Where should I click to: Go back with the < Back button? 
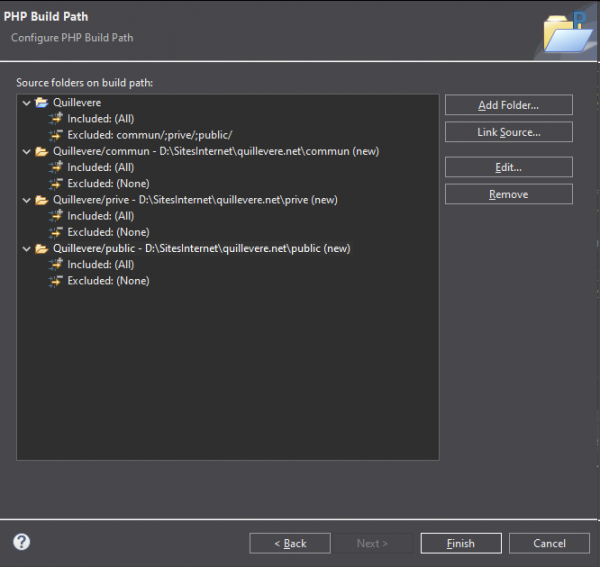[290, 543]
